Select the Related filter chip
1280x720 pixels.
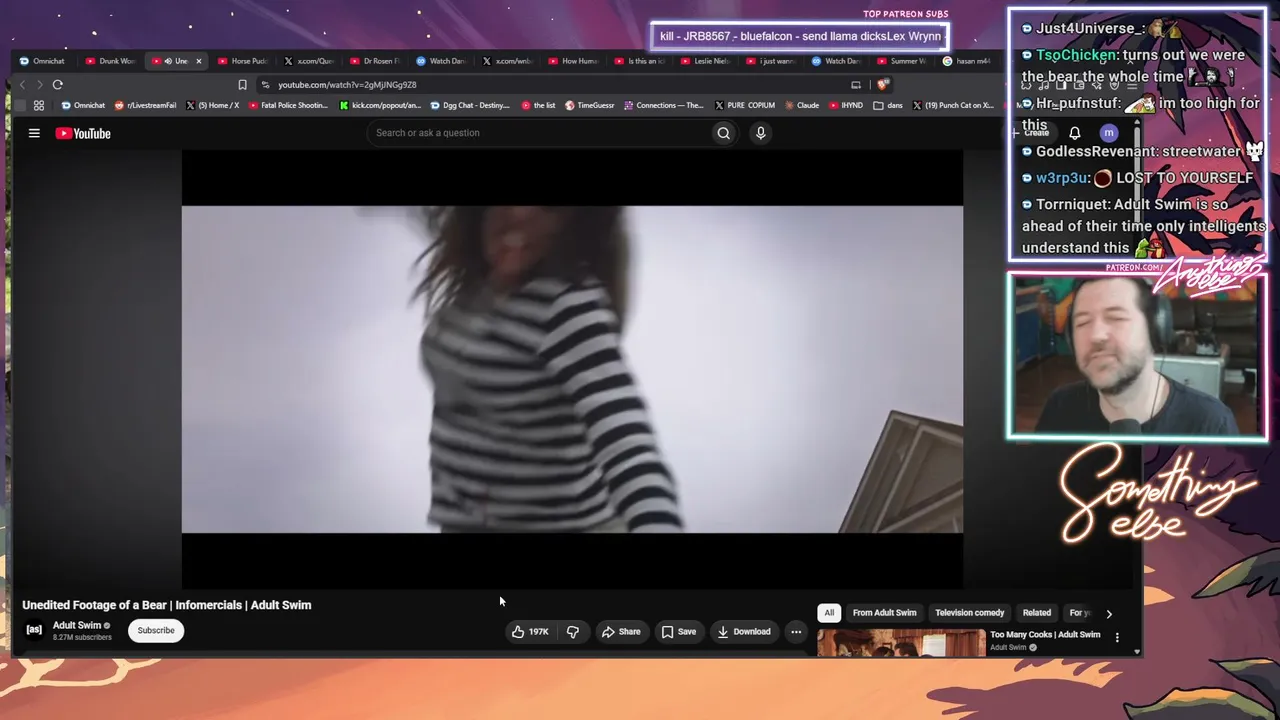tap(1036, 613)
